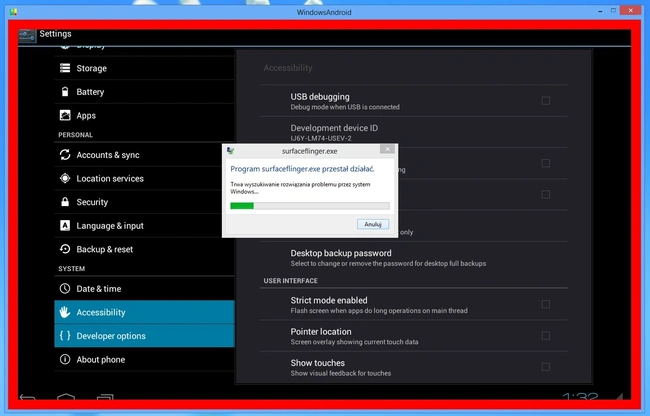Open Location services target icon
The image size is (650, 416).
click(65, 178)
